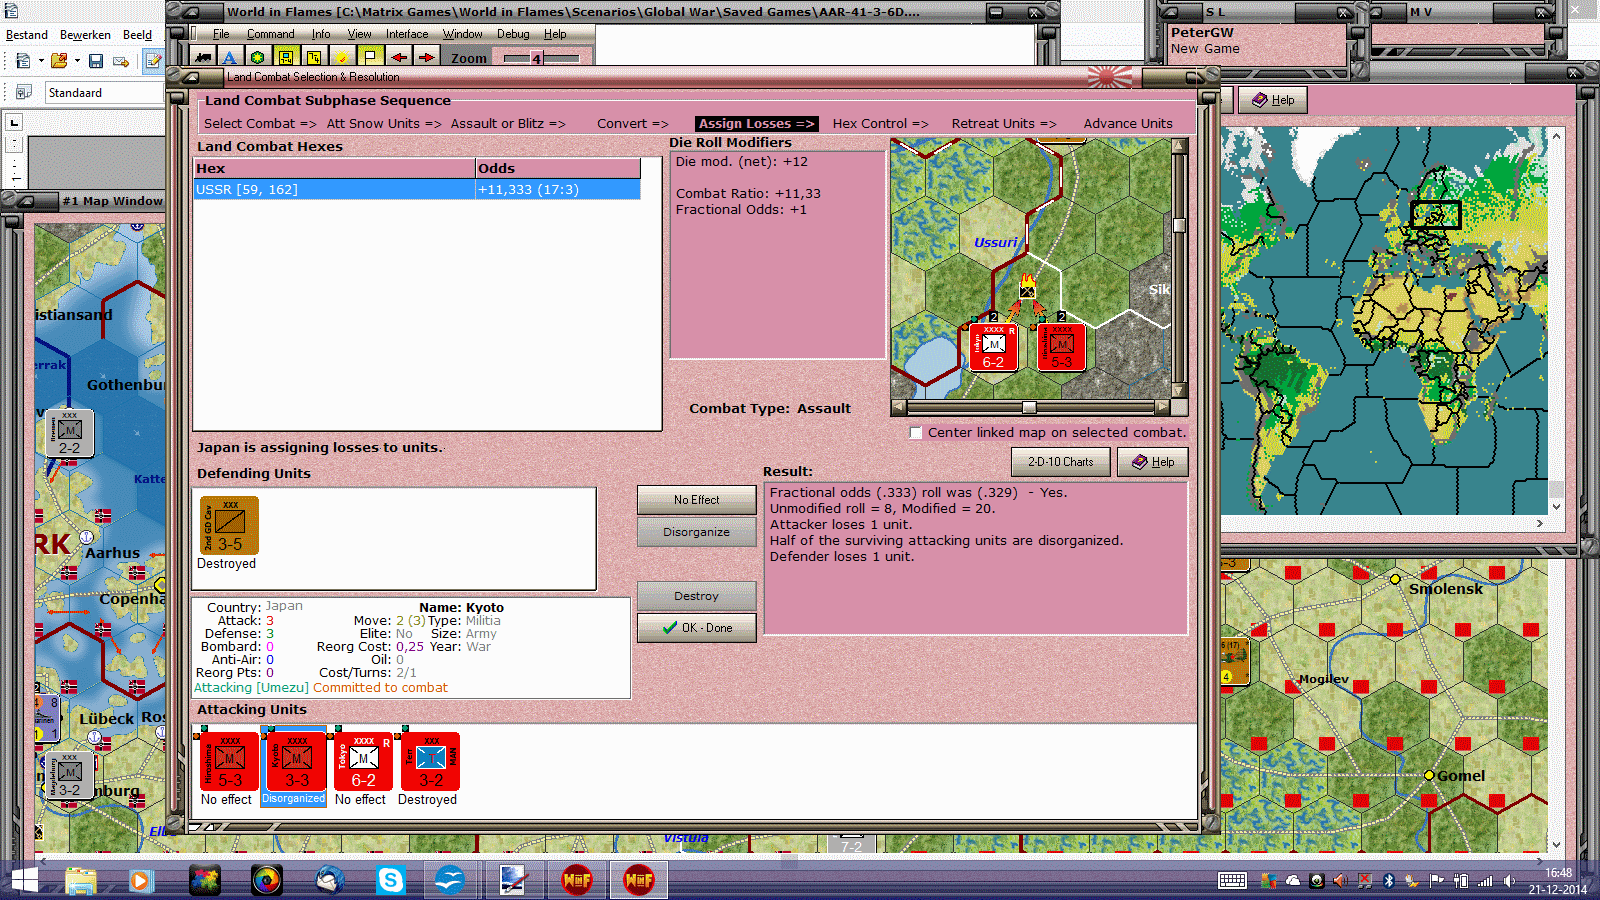Open the on-screen keyboard from the taskbar
Viewport: 1600px width, 900px height.
pos(1232,881)
